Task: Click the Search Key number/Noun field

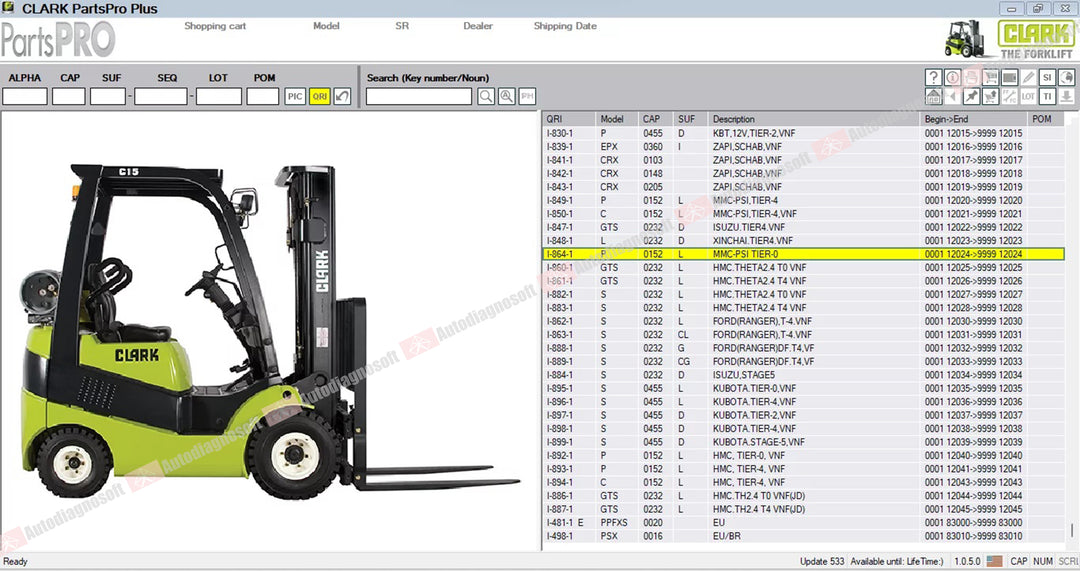Action: 419,96
